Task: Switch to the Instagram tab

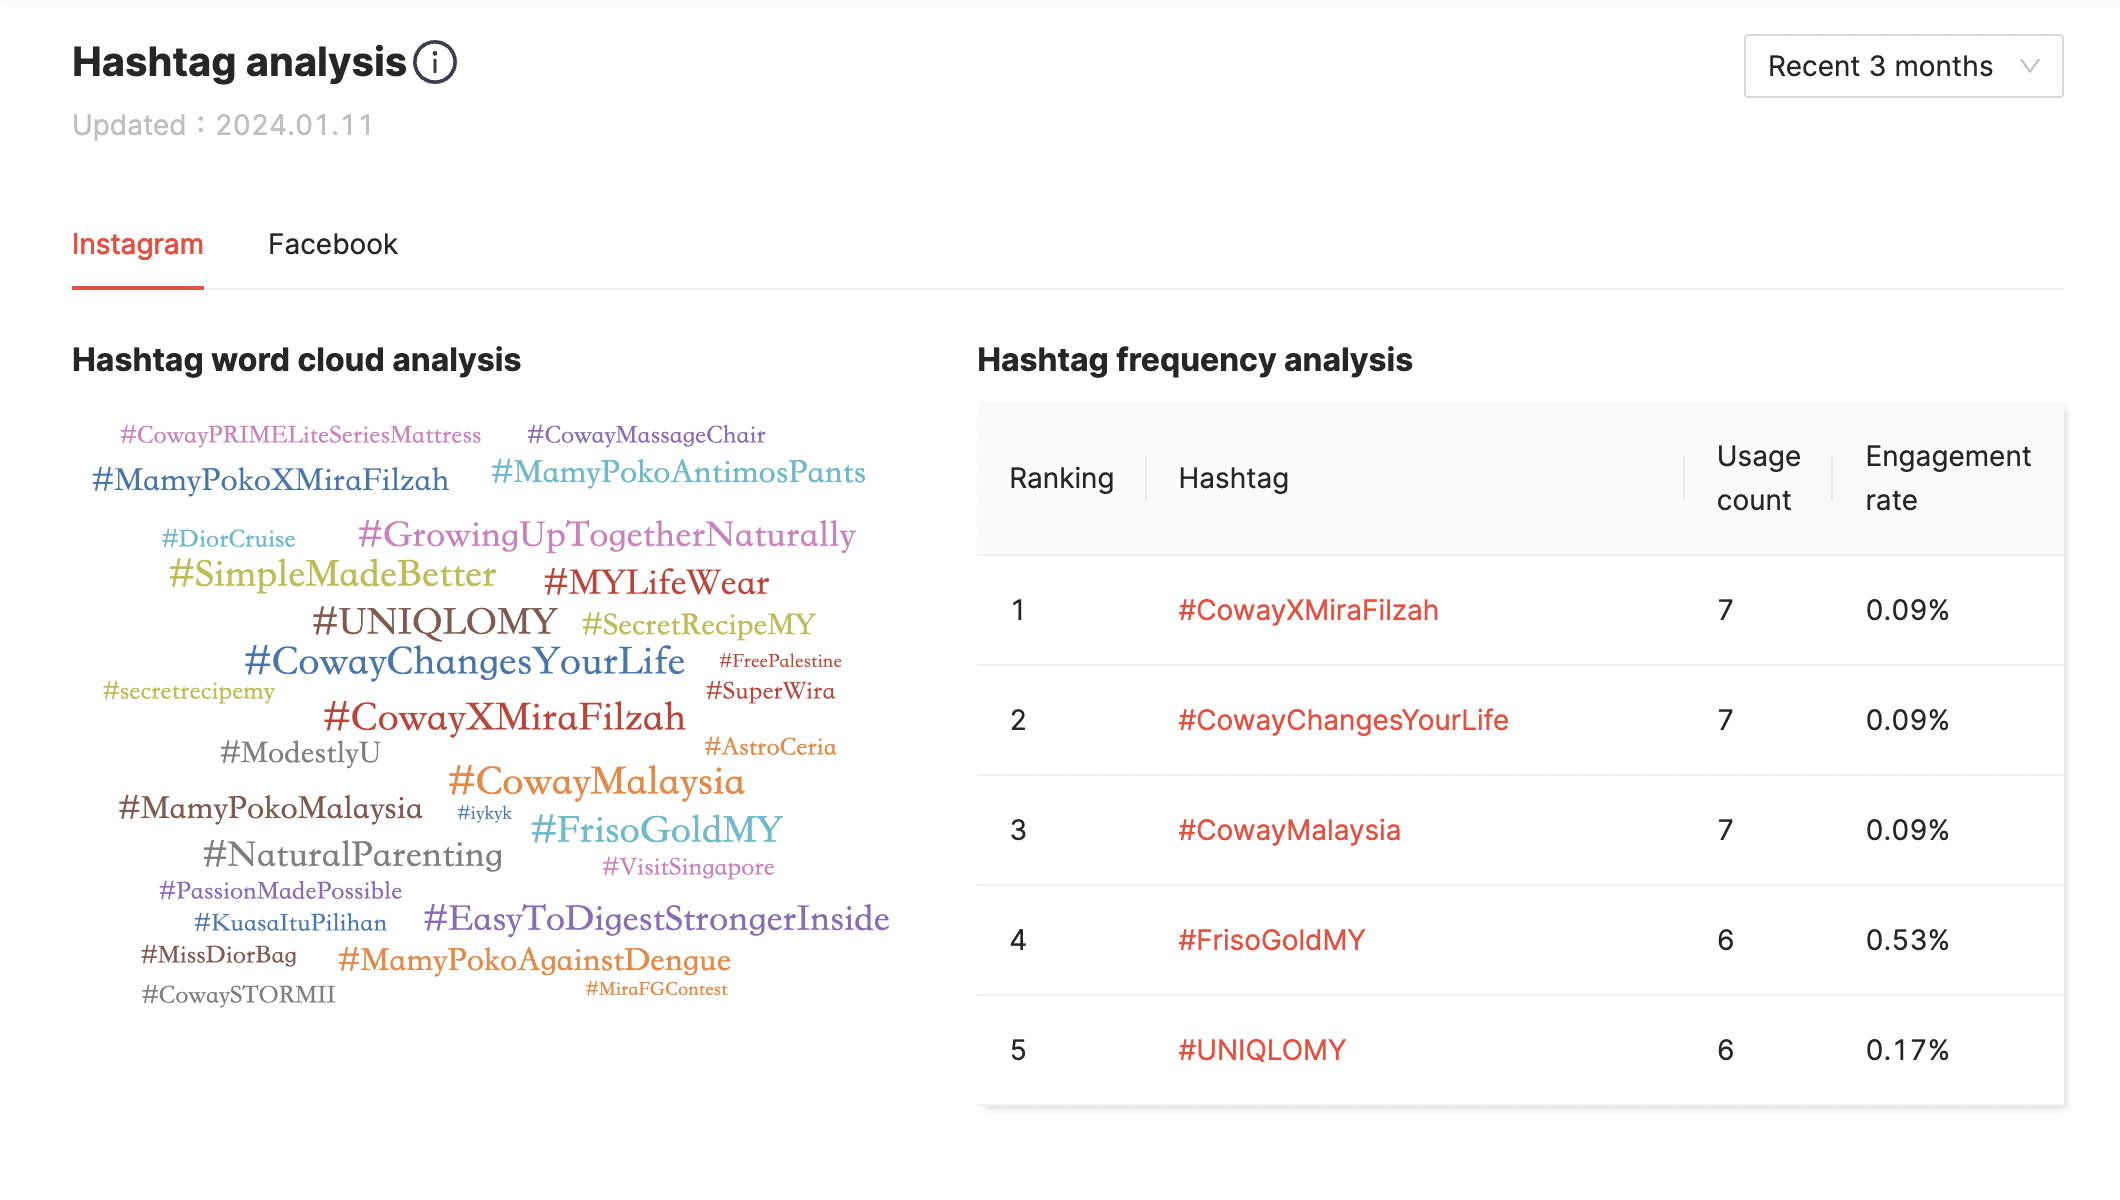Action: 138,244
